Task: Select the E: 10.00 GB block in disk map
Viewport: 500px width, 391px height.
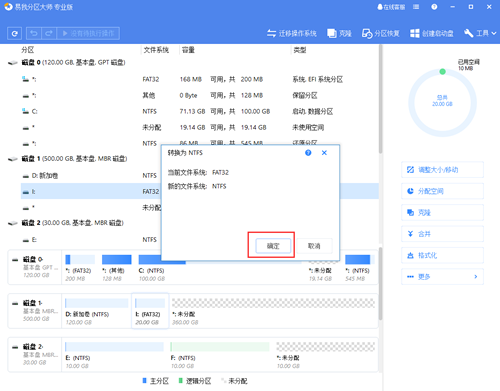Action: coord(114,356)
